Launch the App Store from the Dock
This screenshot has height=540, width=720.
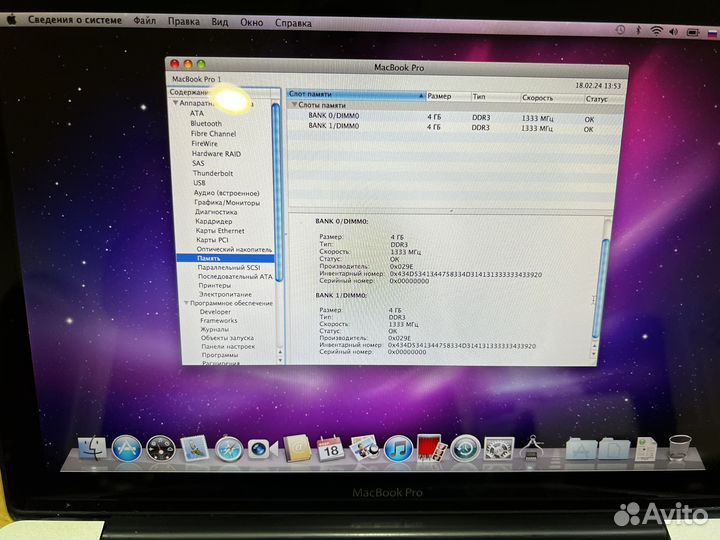coord(126,448)
